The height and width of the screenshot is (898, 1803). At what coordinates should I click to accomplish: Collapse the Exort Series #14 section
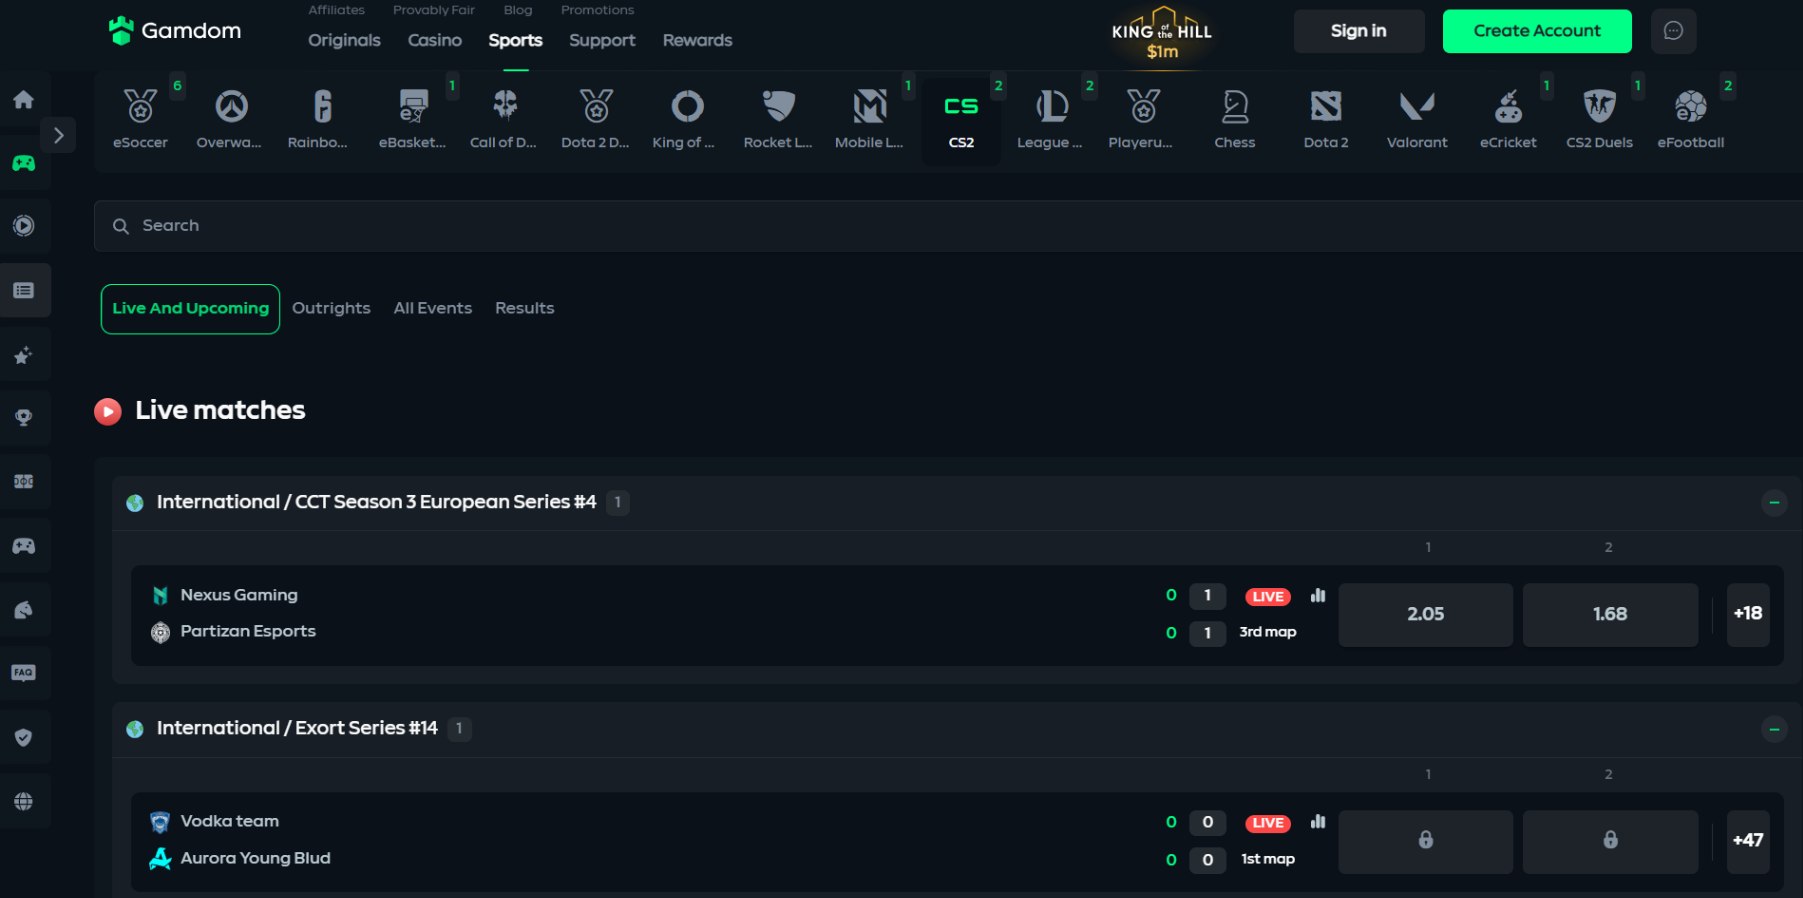click(1773, 730)
